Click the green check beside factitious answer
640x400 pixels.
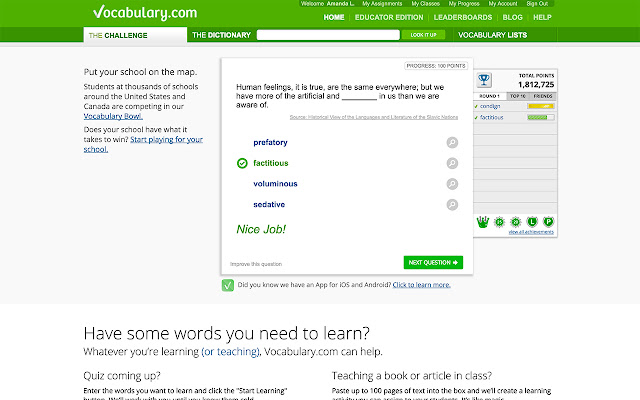(242, 163)
